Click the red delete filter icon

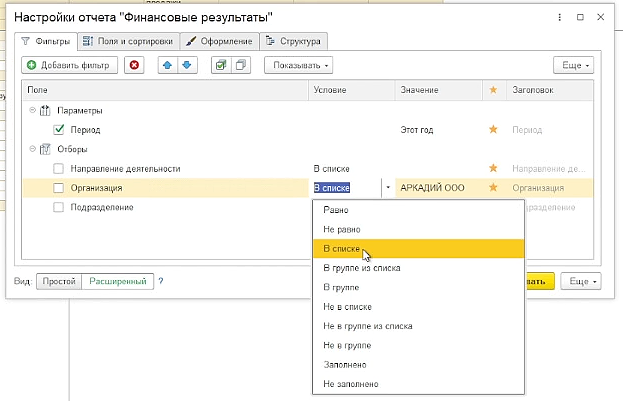coord(134,65)
